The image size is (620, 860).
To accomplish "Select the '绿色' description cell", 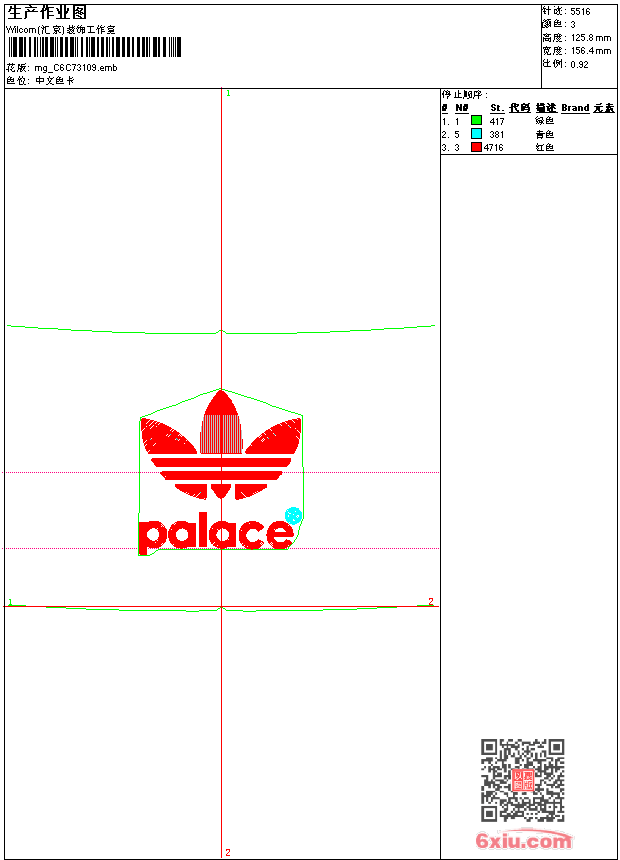I will [x=545, y=121].
